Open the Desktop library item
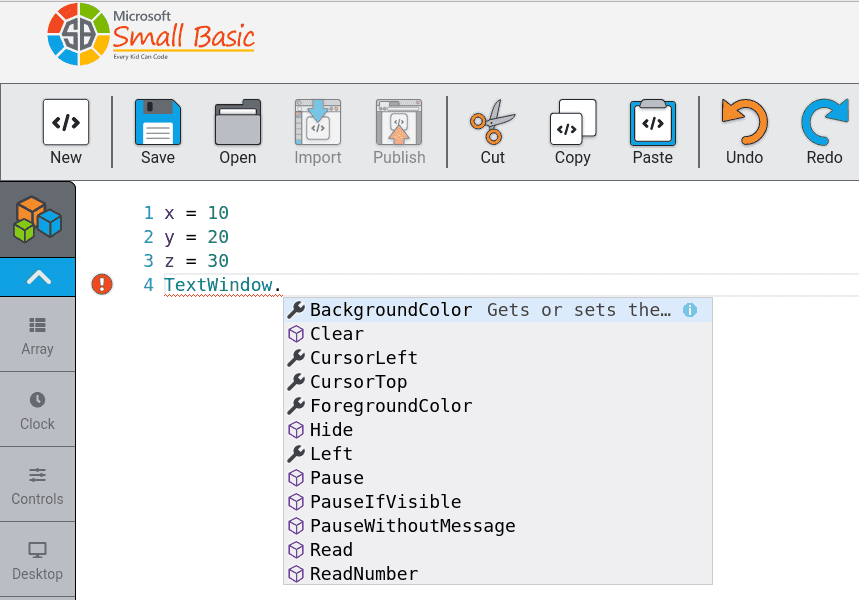859x600 pixels. tap(37, 561)
